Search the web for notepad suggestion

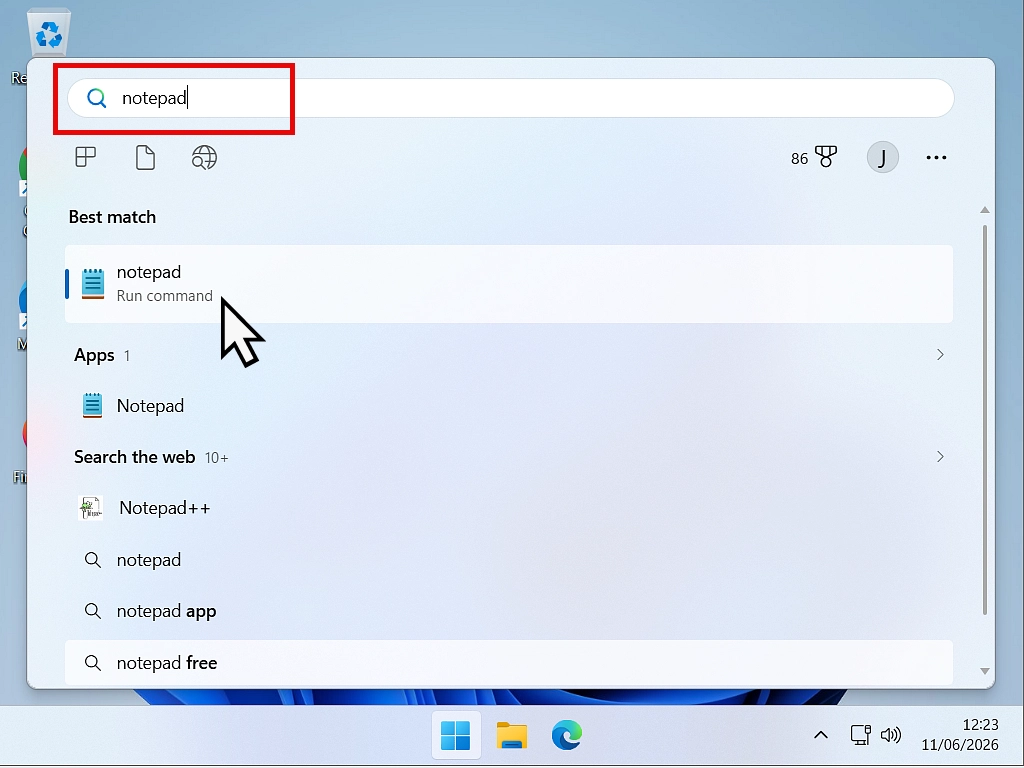(x=509, y=560)
